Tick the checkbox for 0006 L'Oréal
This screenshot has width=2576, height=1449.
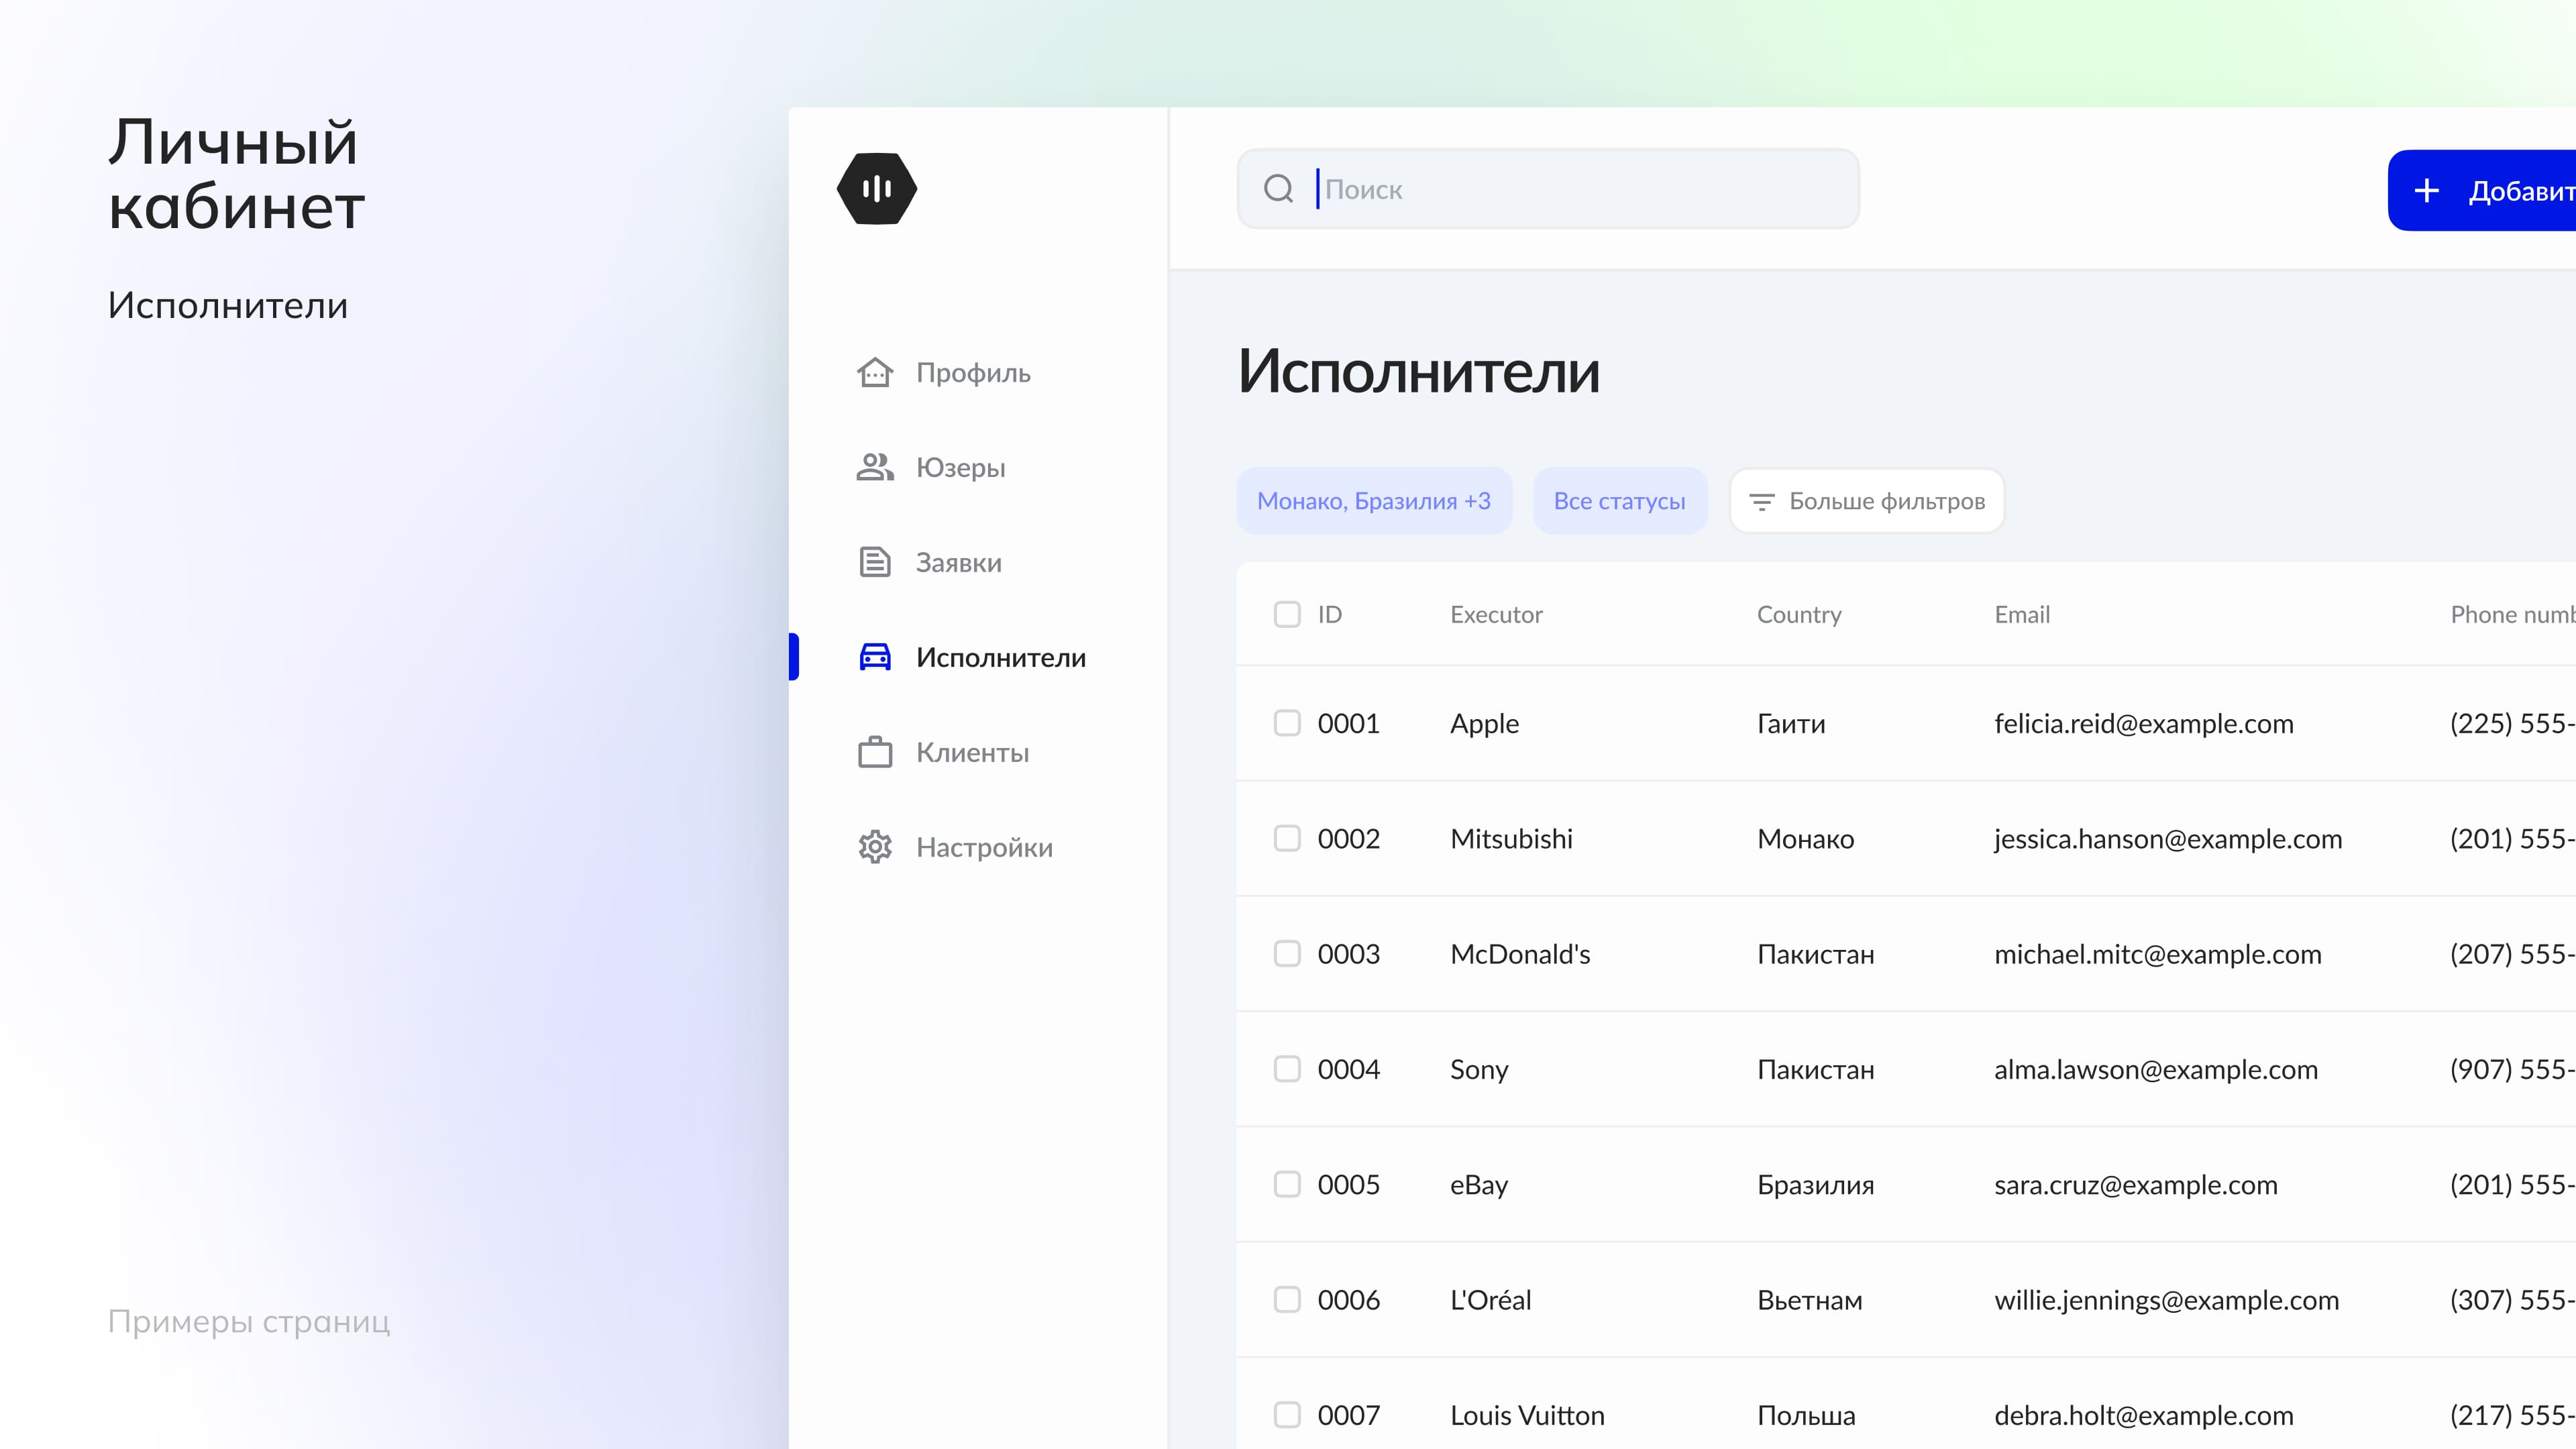coord(1287,1299)
